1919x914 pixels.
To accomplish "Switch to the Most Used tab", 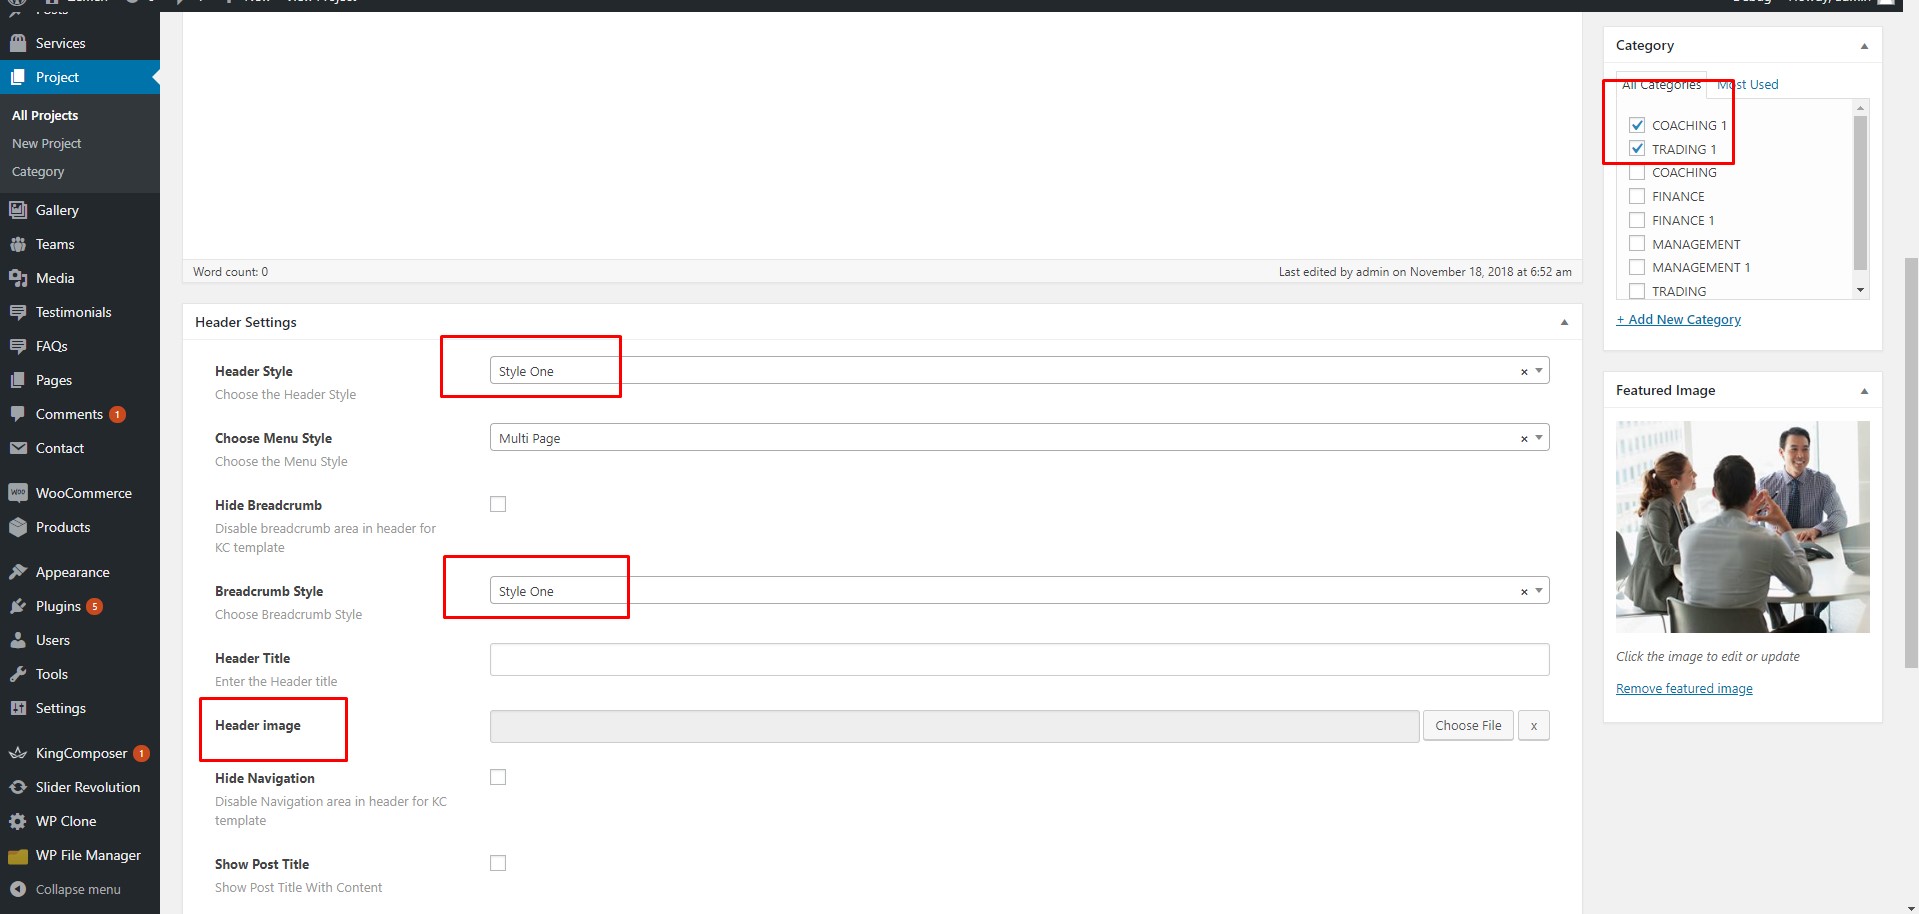I will click(x=1748, y=85).
